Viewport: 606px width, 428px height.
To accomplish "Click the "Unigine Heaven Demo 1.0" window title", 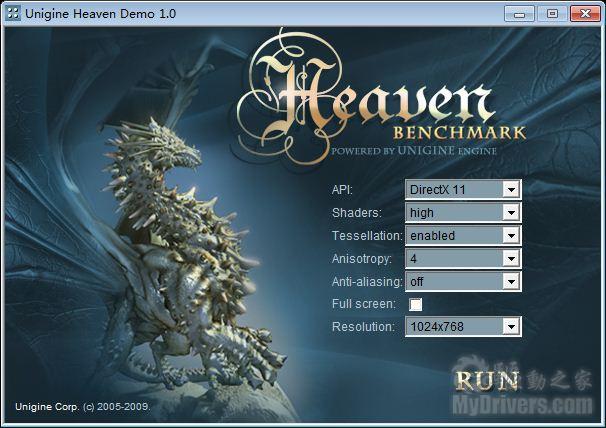I will (x=100, y=14).
